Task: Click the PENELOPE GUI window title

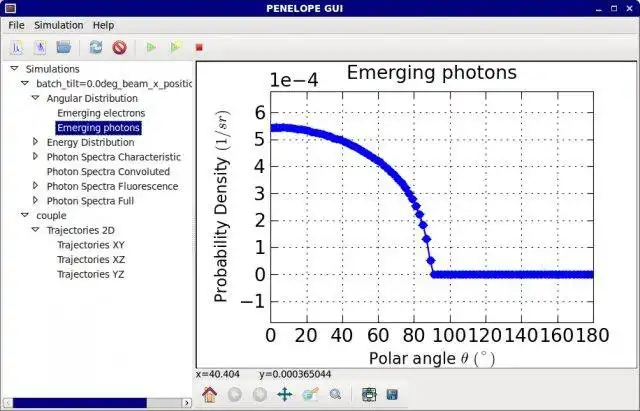Action: 304,9
